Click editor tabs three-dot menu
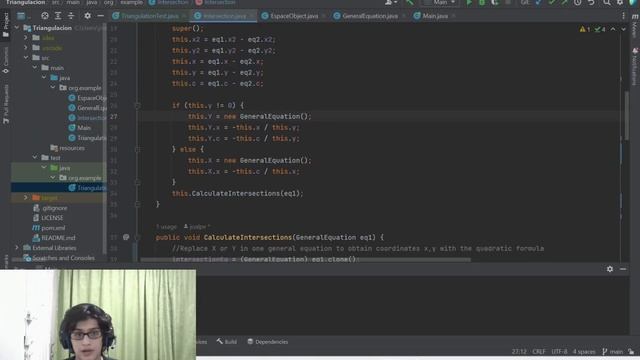The image size is (640, 360). (623, 16)
